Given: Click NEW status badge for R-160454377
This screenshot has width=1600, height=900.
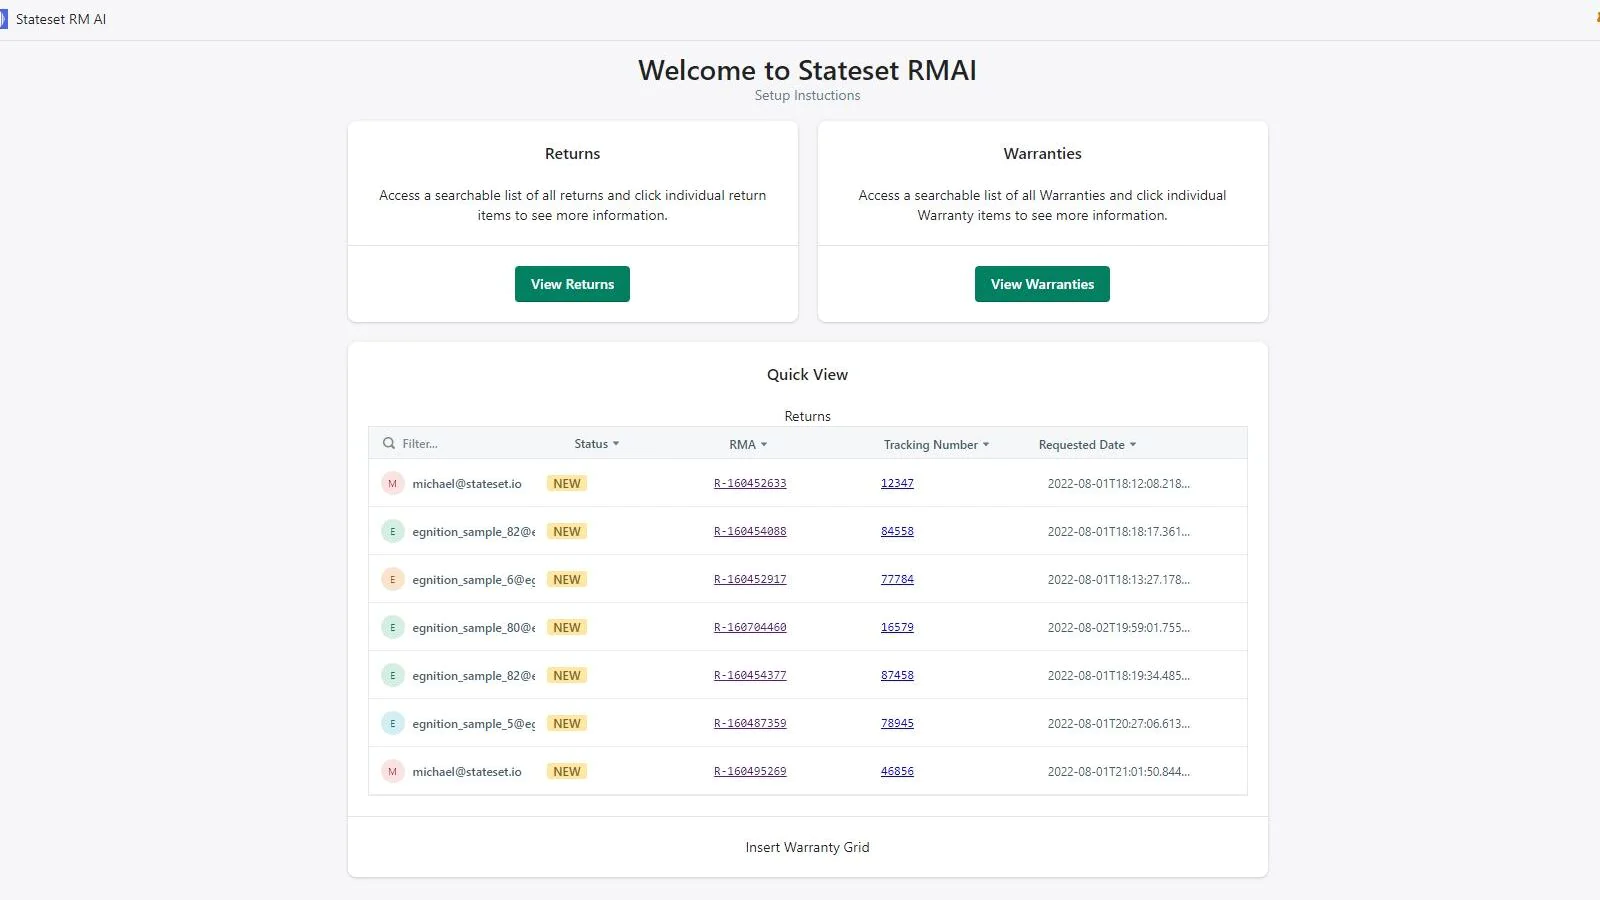Looking at the screenshot, I should pos(567,675).
